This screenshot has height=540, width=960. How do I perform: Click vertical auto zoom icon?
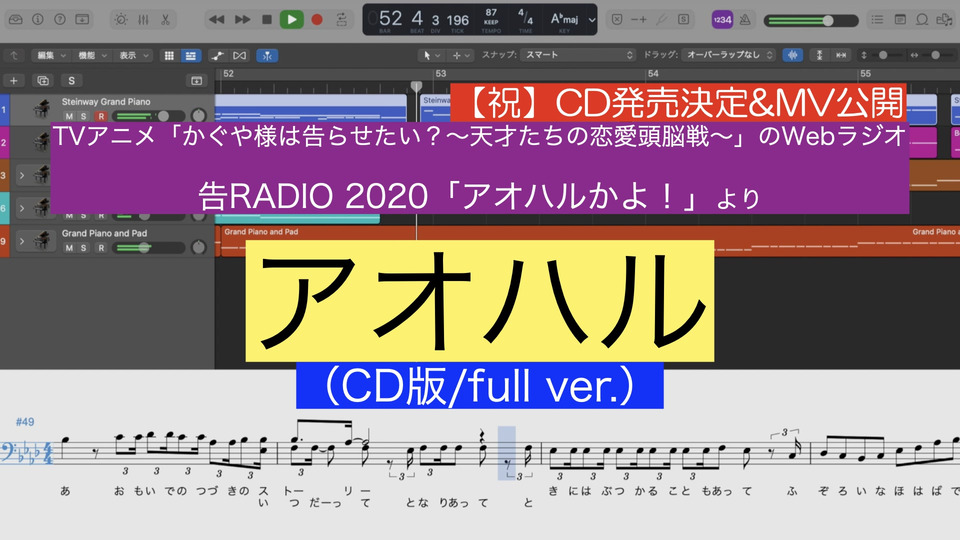[819, 55]
